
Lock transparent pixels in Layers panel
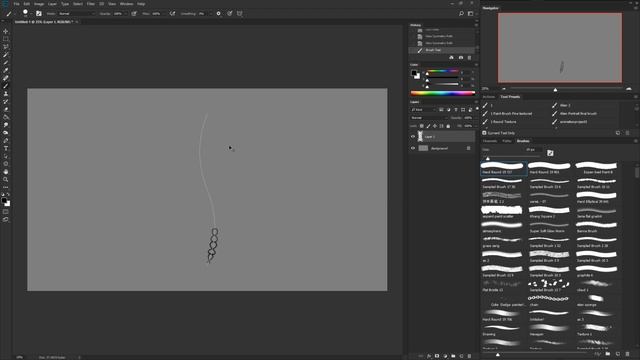pyautogui.click(x=422, y=126)
